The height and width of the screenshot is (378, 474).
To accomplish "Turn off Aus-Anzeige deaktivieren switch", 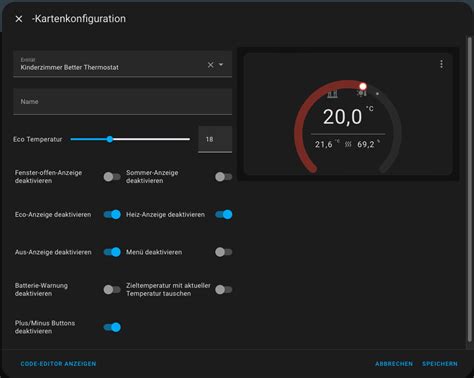I will pyautogui.click(x=112, y=252).
